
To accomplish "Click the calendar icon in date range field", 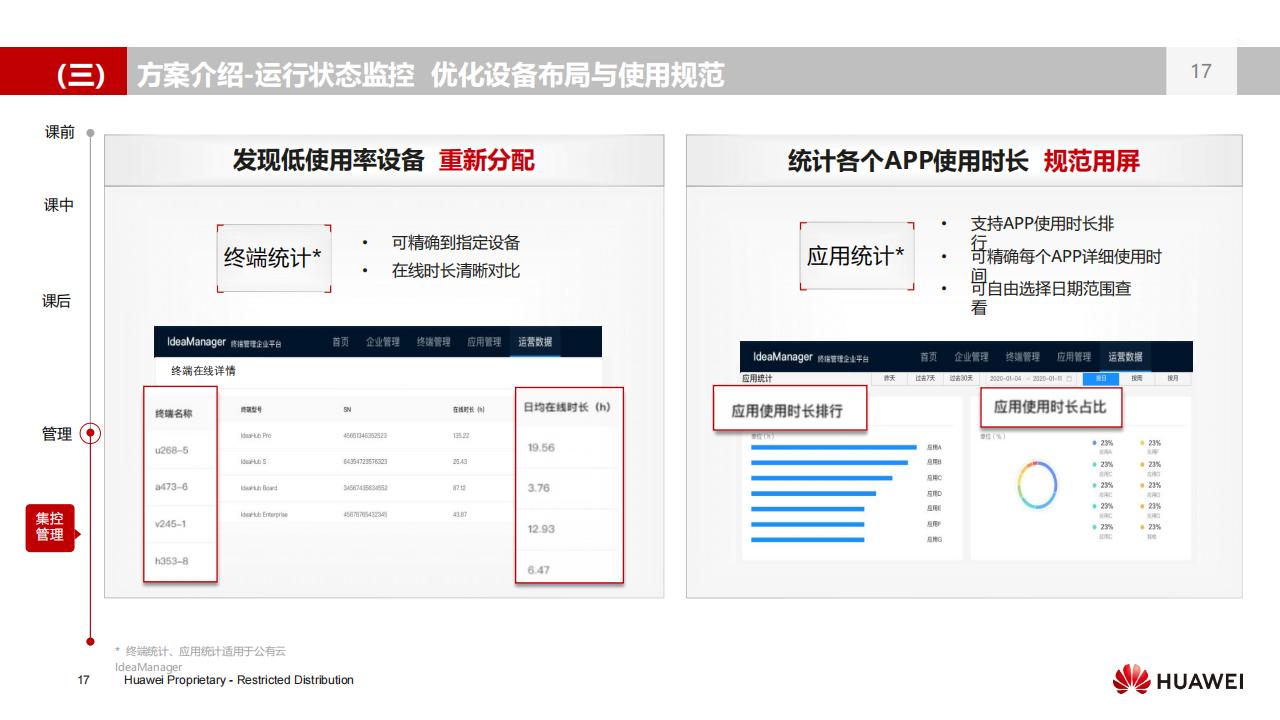I will click(1069, 379).
